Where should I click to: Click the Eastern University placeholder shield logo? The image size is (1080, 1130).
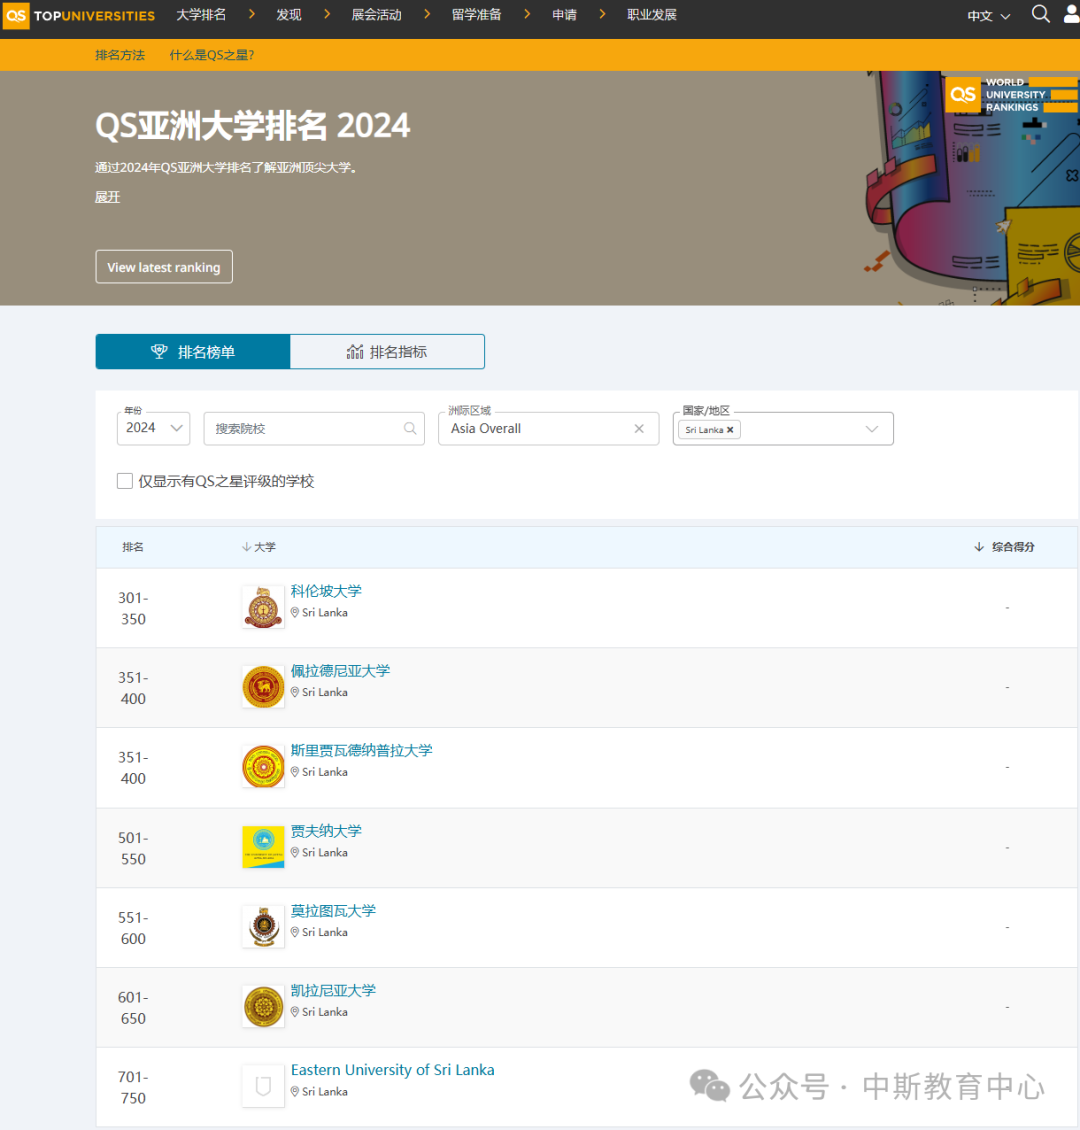[x=263, y=1086]
